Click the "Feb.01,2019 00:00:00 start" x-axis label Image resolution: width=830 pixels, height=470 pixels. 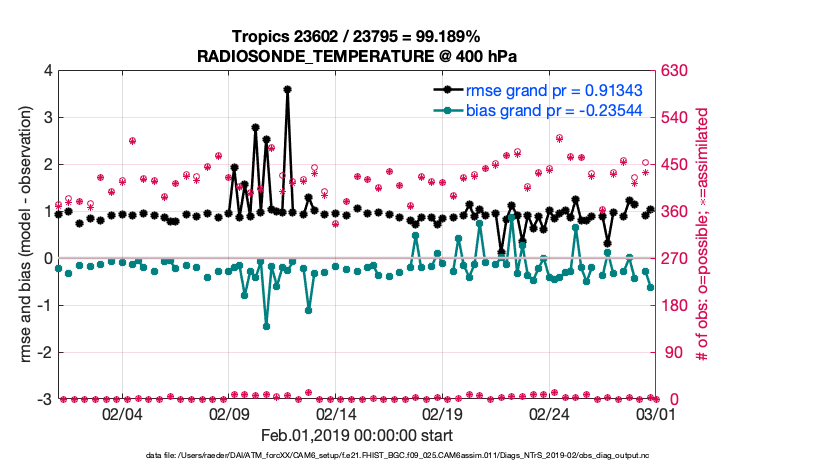point(356,435)
